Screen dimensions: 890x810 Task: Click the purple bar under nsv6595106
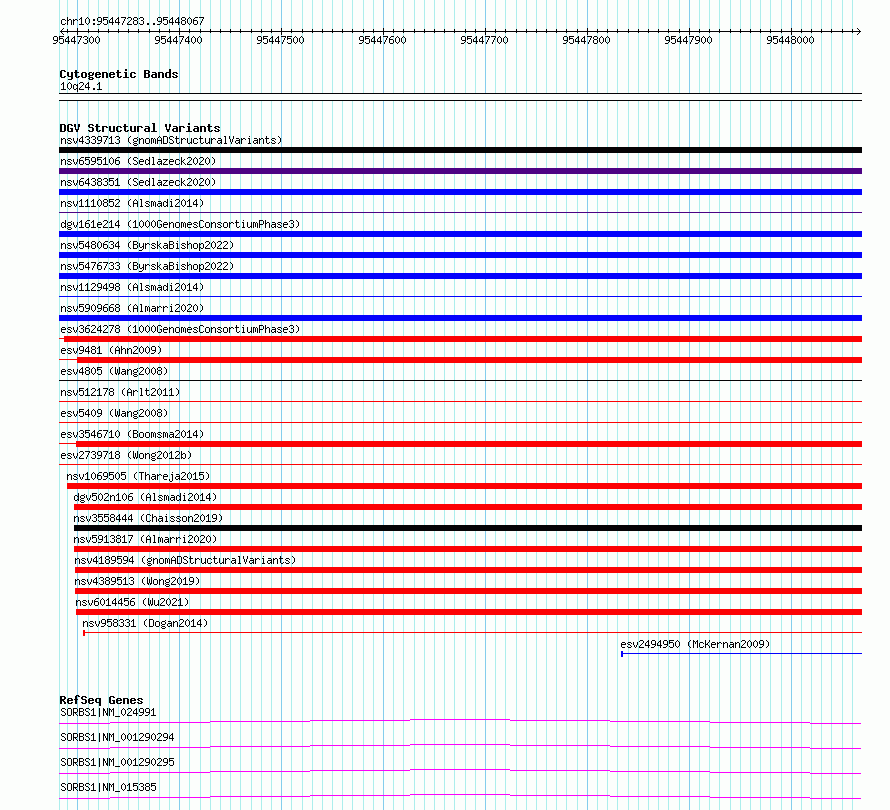pyautogui.click(x=460, y=171)
